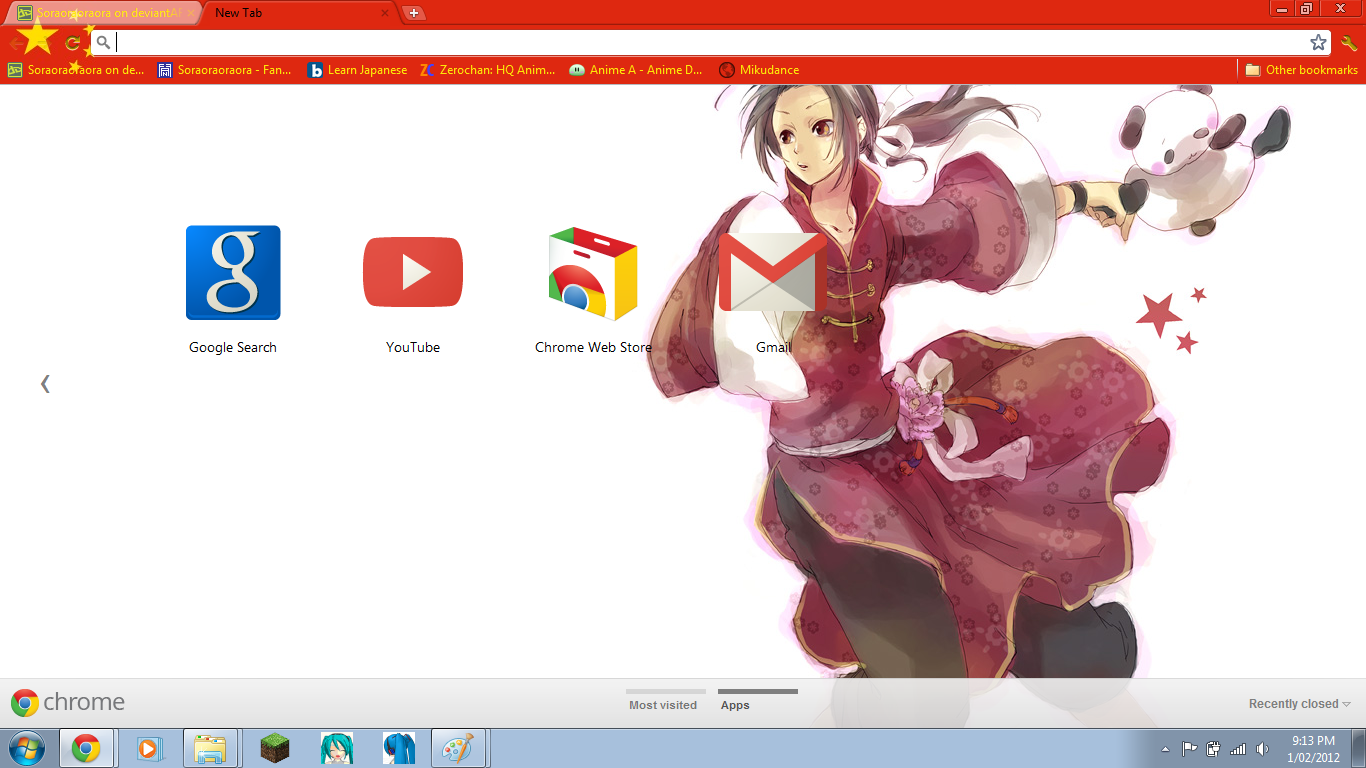Switch to the Soraoraoraora on deviantArt tab
The image size is (1366, 768).
click(105, 13)
